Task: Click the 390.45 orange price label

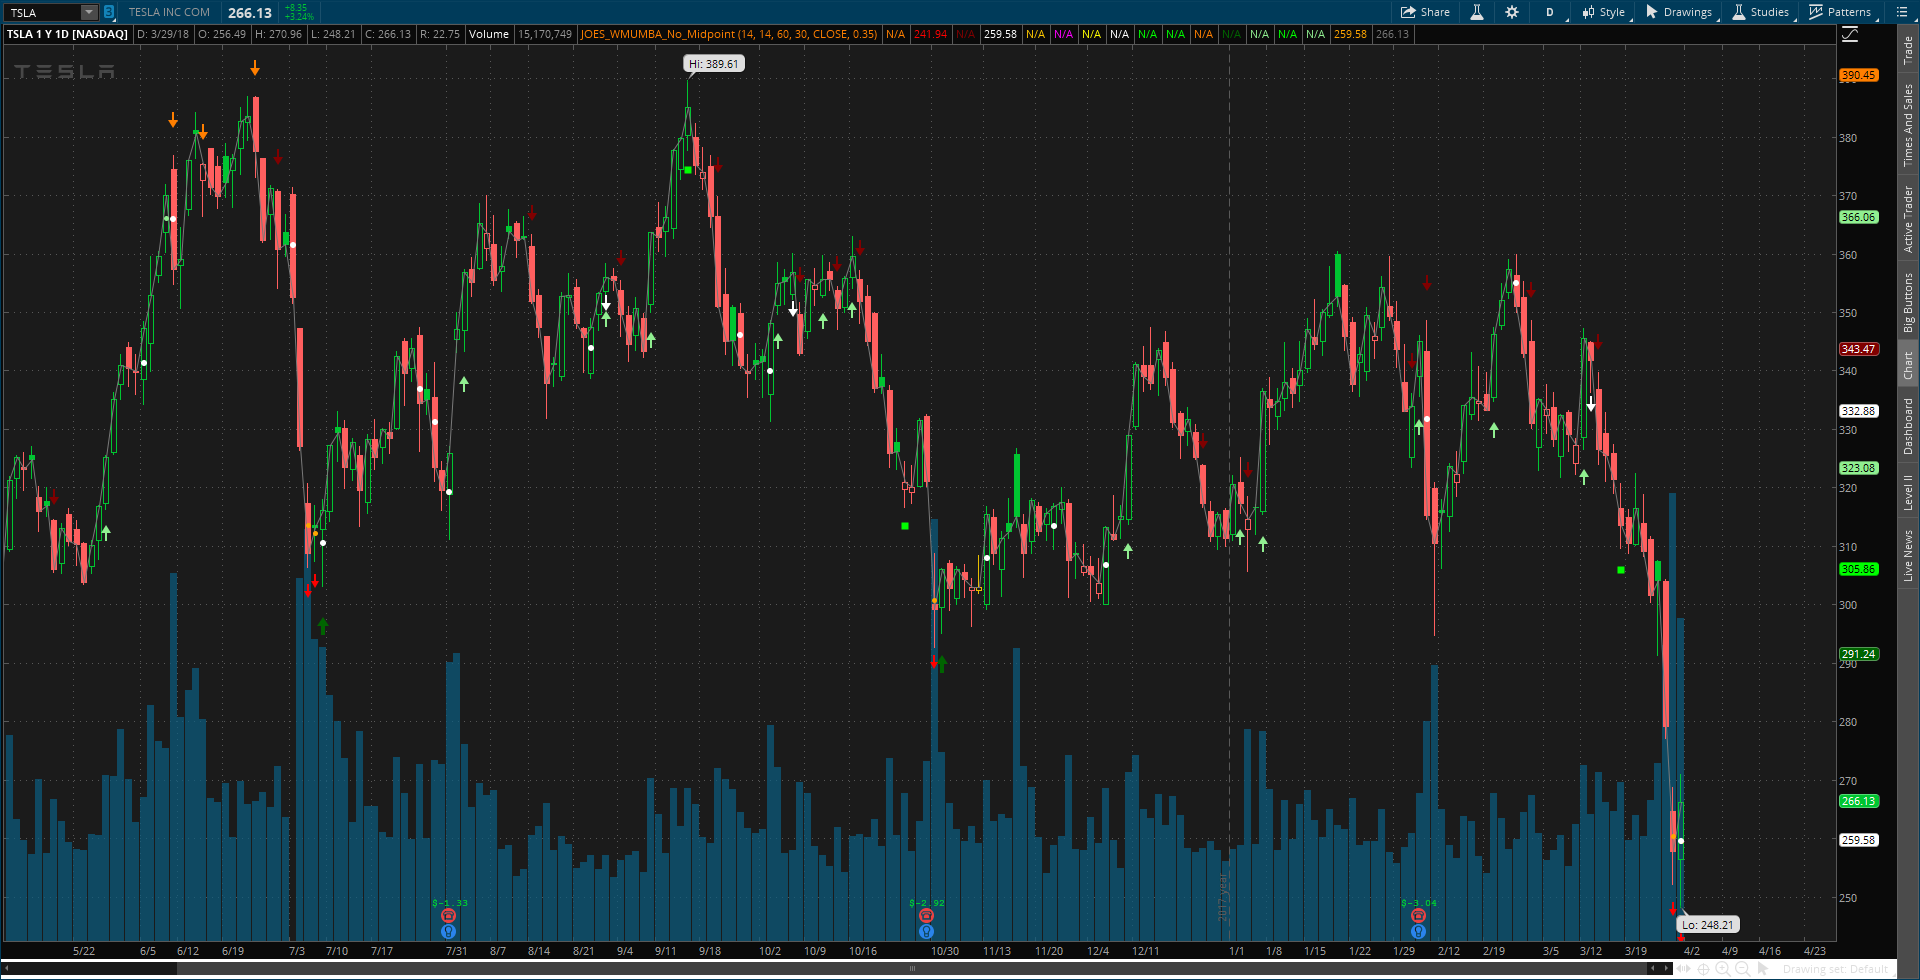Action: tap(1858, 75)
